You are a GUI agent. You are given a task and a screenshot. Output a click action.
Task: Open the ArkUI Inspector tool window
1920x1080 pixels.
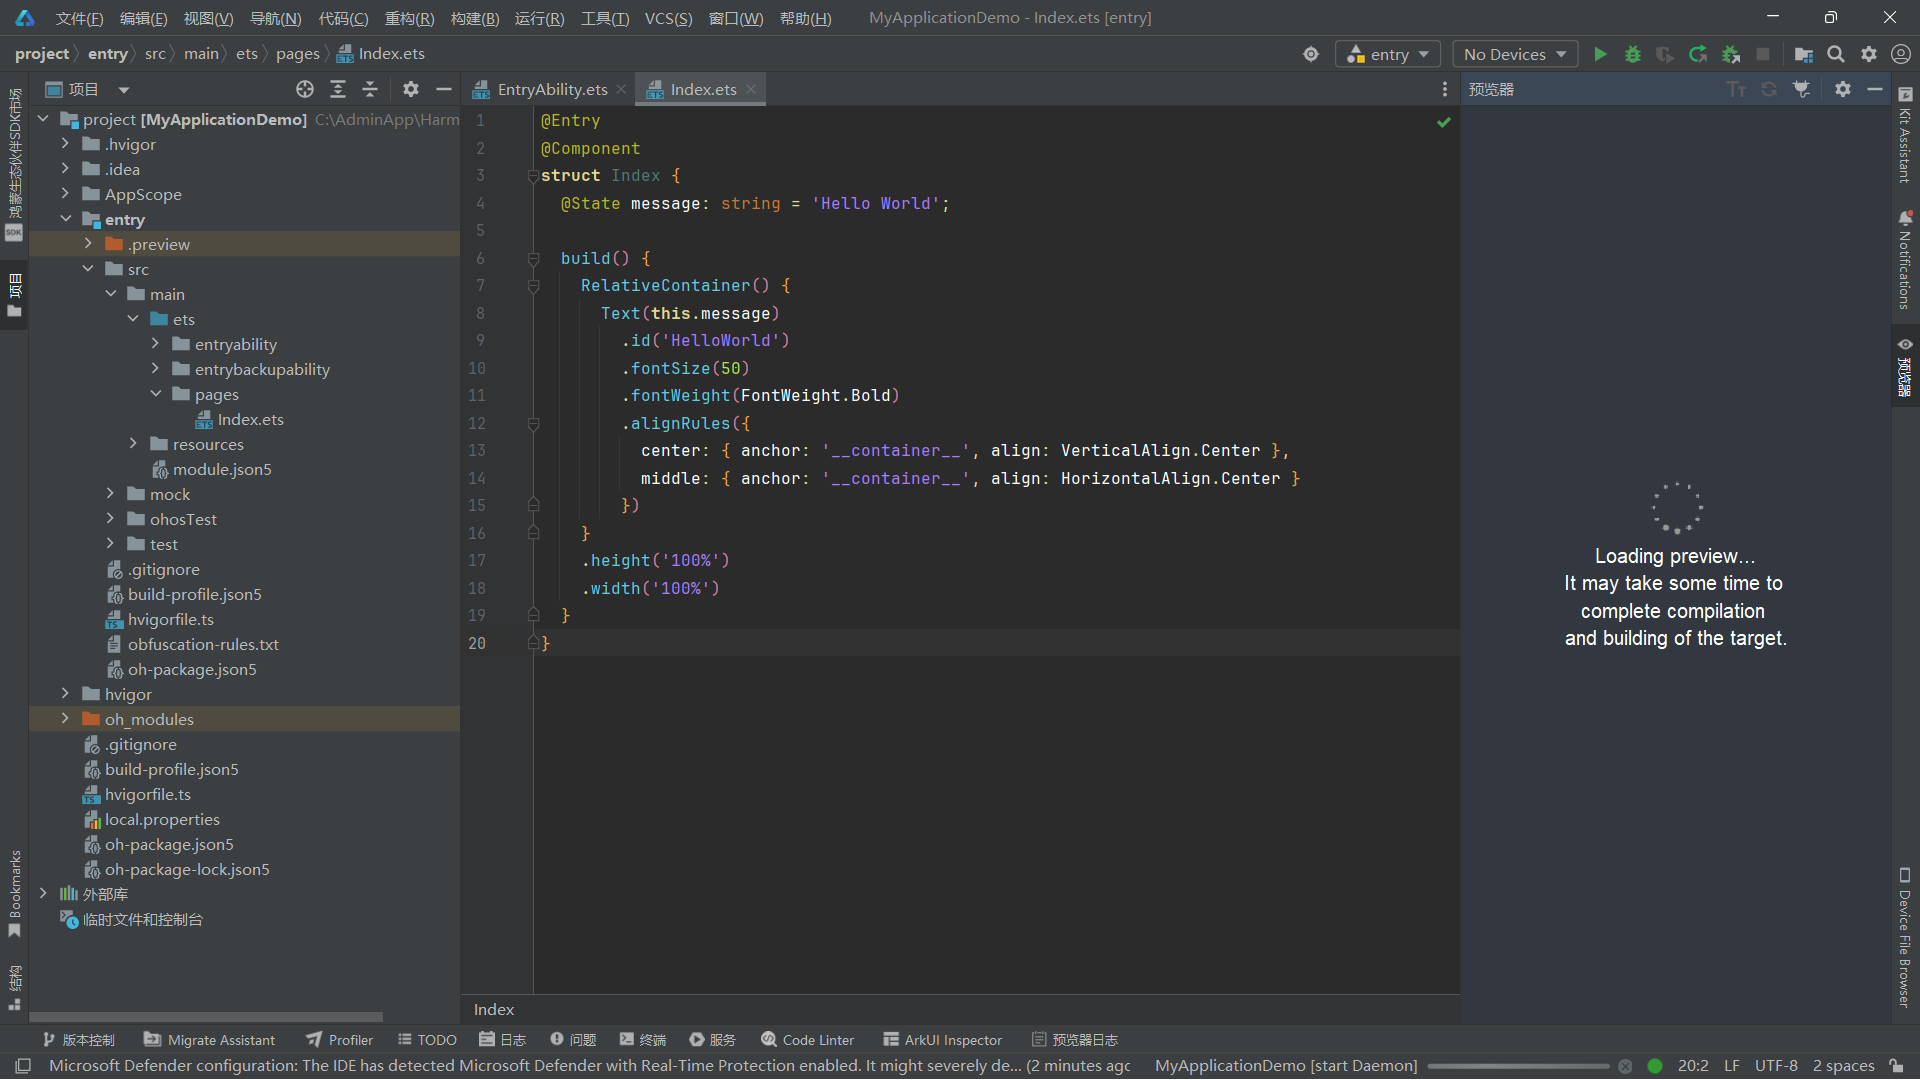(x=942, y=1040)
